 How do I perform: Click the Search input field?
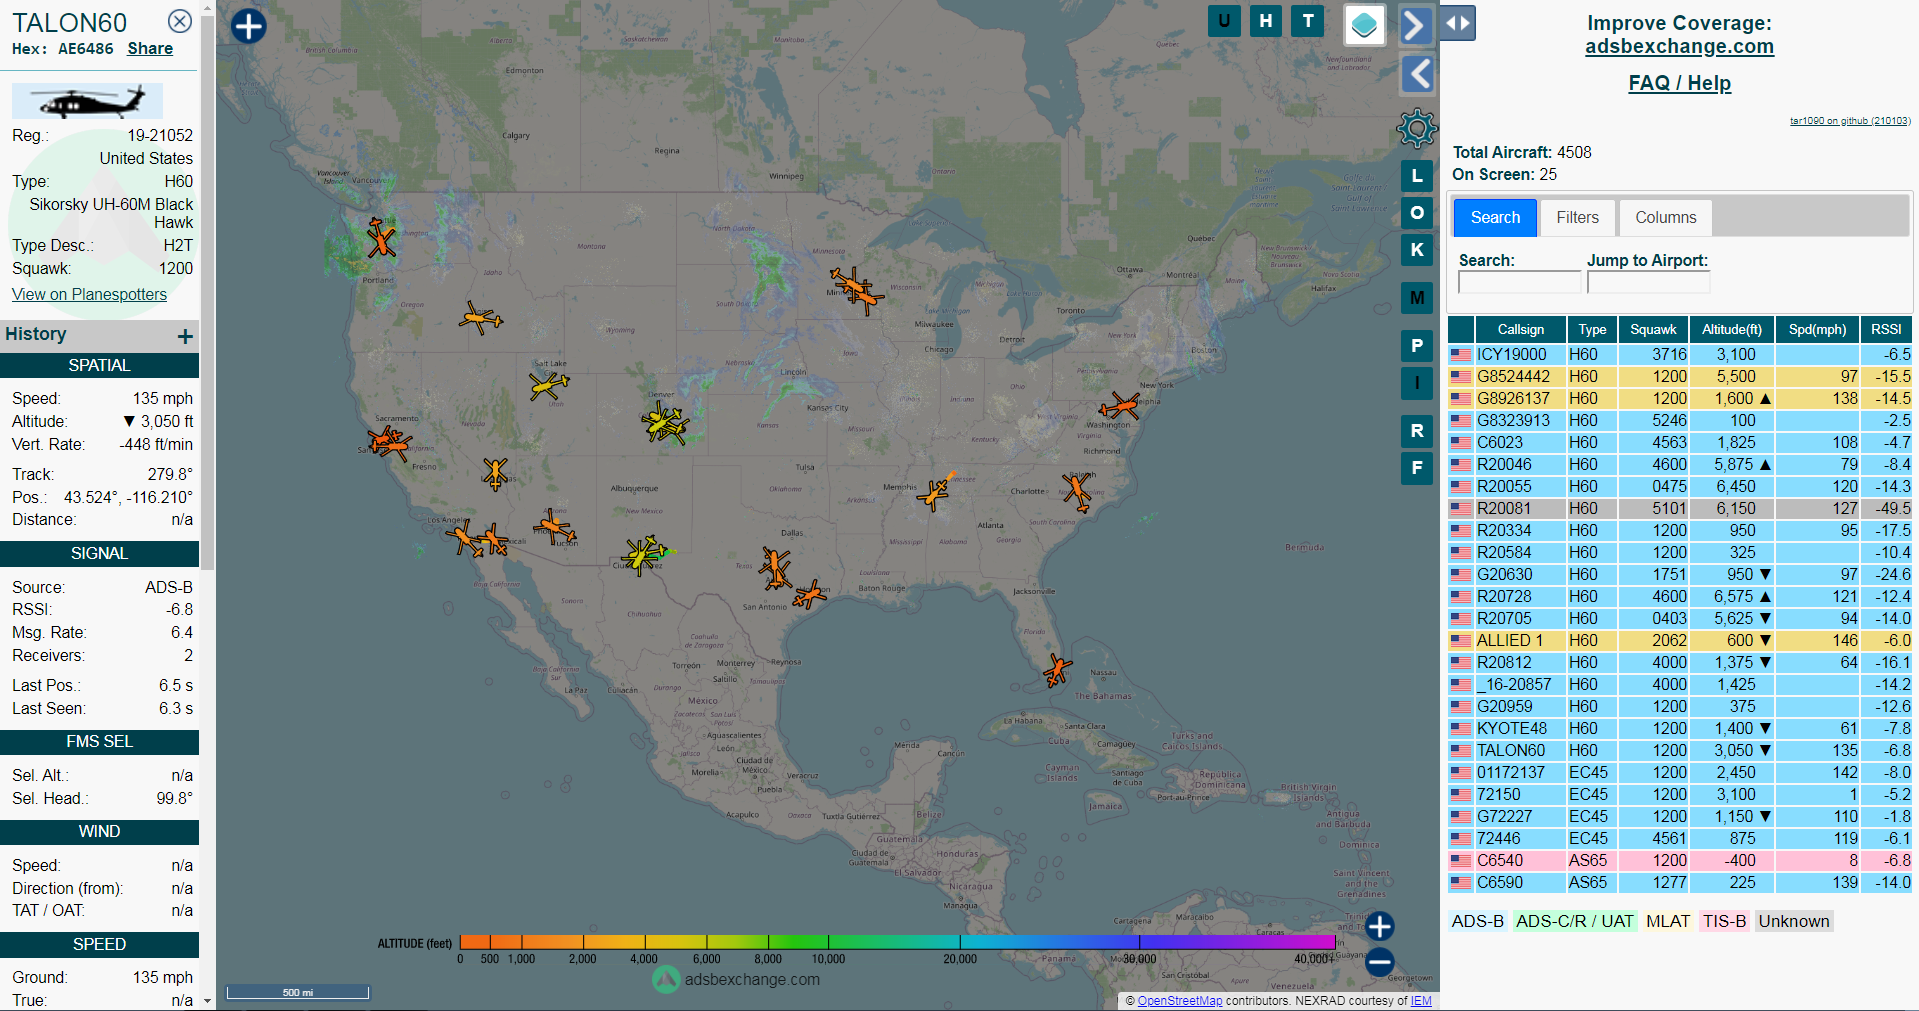(1519, 282)
